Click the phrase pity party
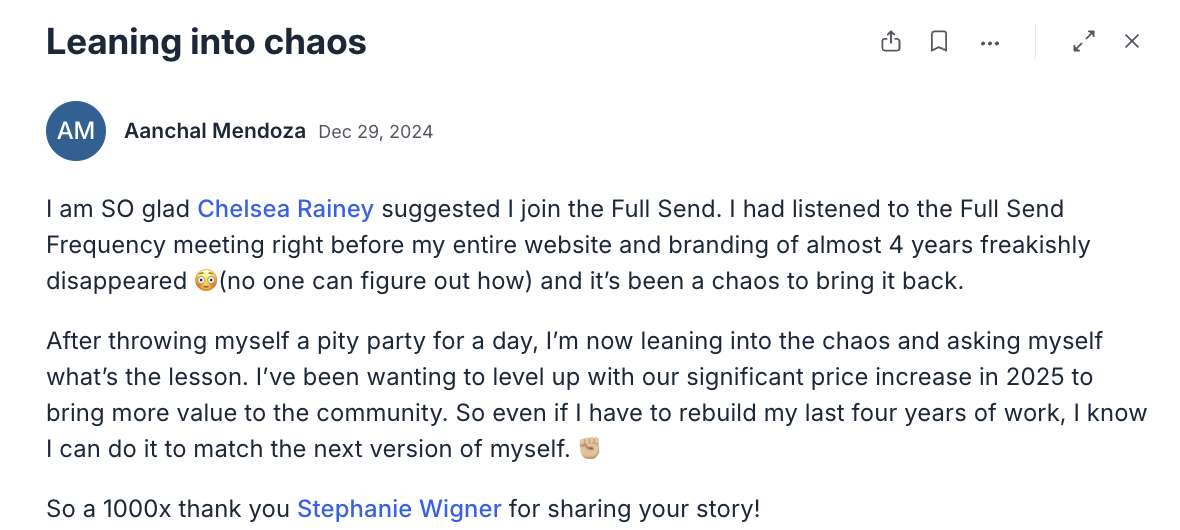The image size is (1180, 530). pyautogui.click(x=371, y=341)
